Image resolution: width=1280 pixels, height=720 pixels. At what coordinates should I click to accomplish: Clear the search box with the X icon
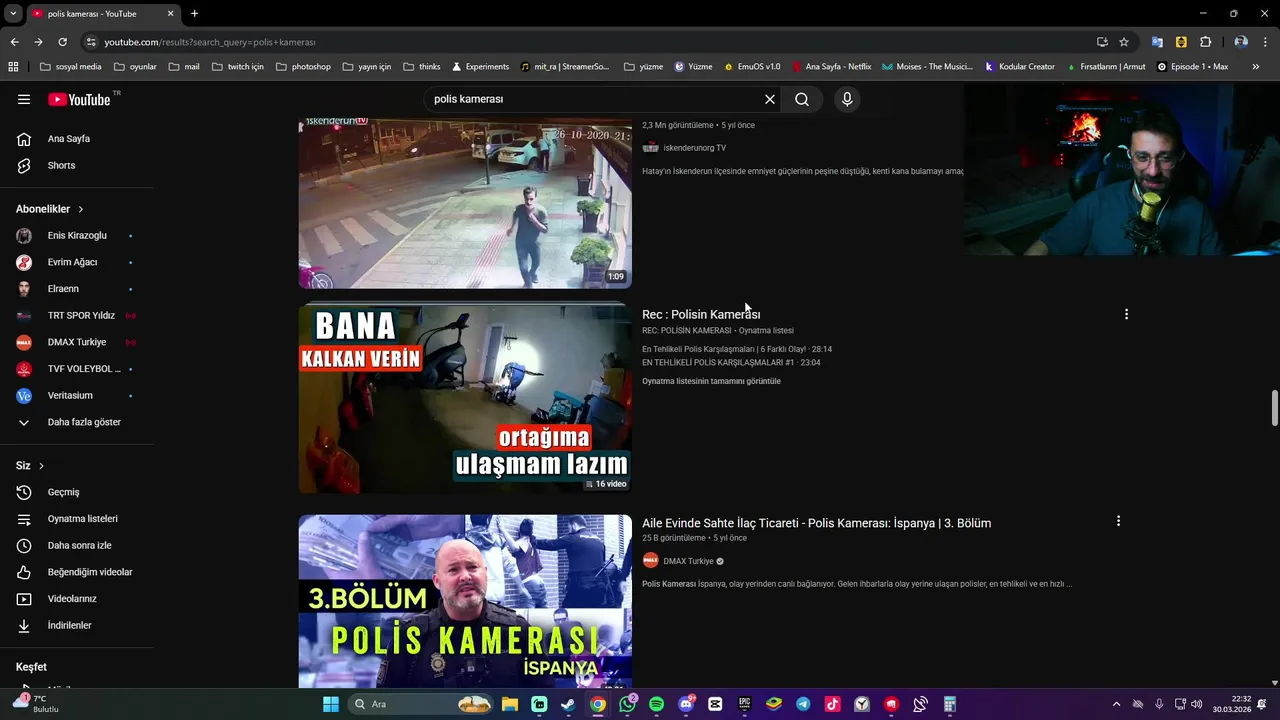coord(770,99)
